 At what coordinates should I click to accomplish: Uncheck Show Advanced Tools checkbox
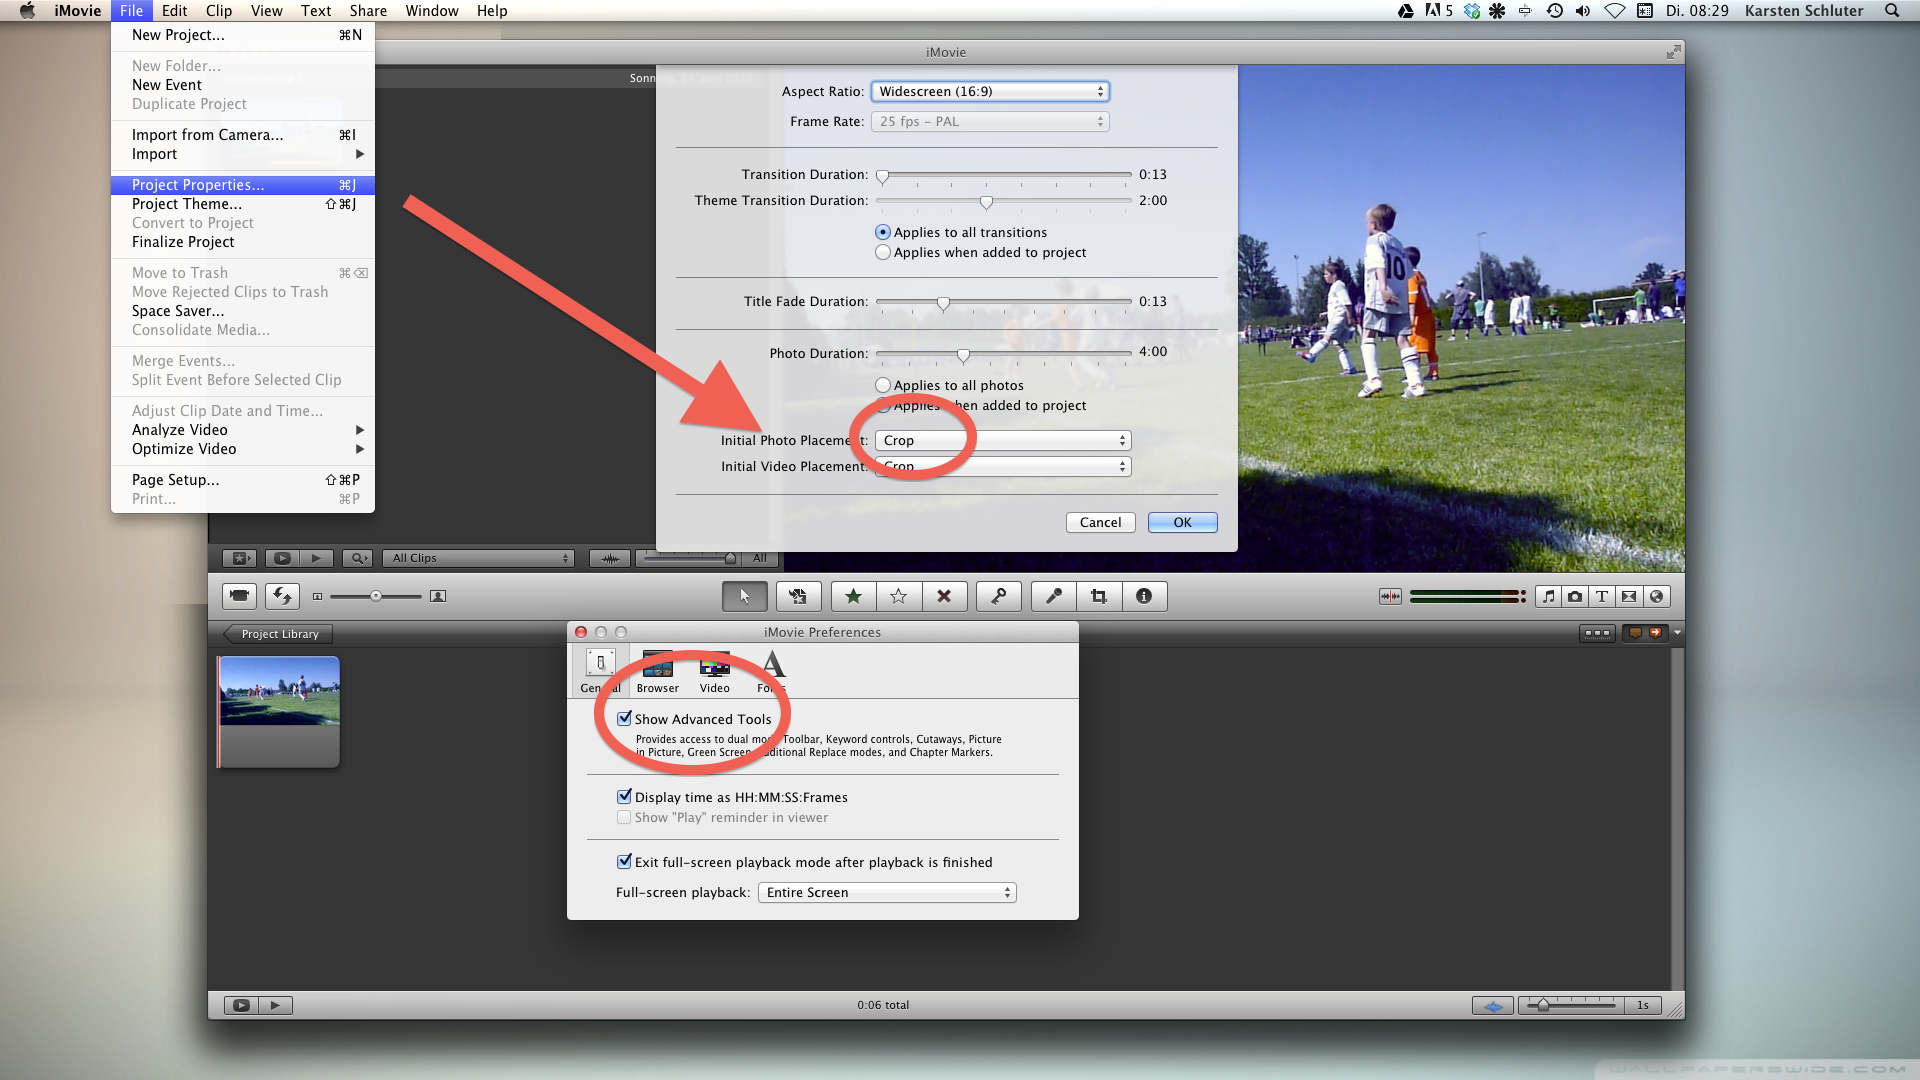tap(625, 719)
